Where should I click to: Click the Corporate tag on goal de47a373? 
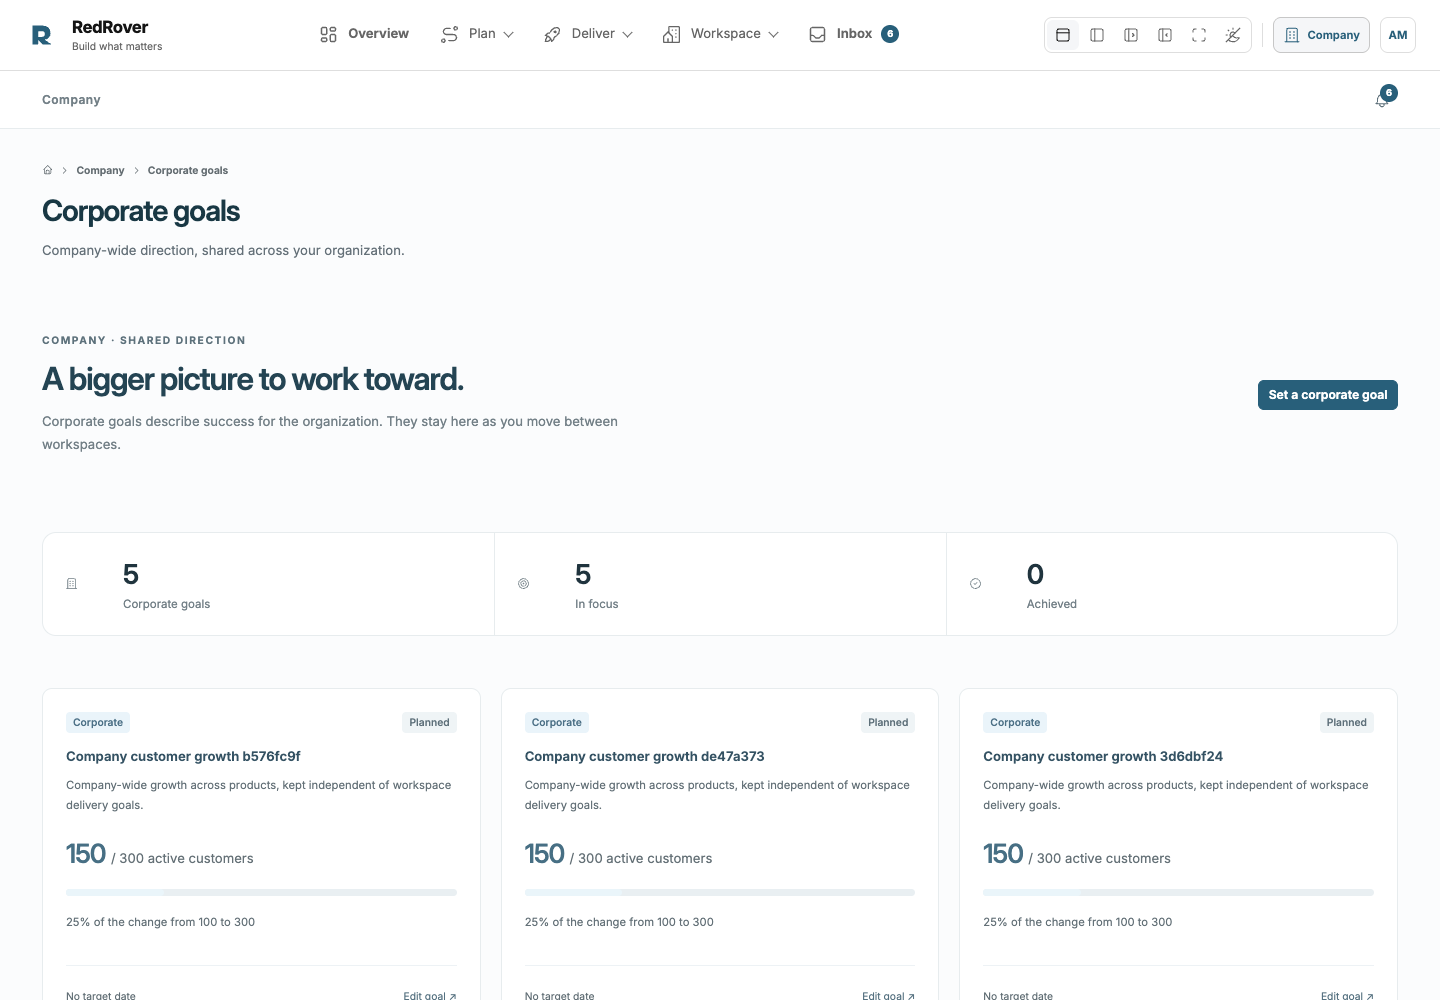point(556,722)
